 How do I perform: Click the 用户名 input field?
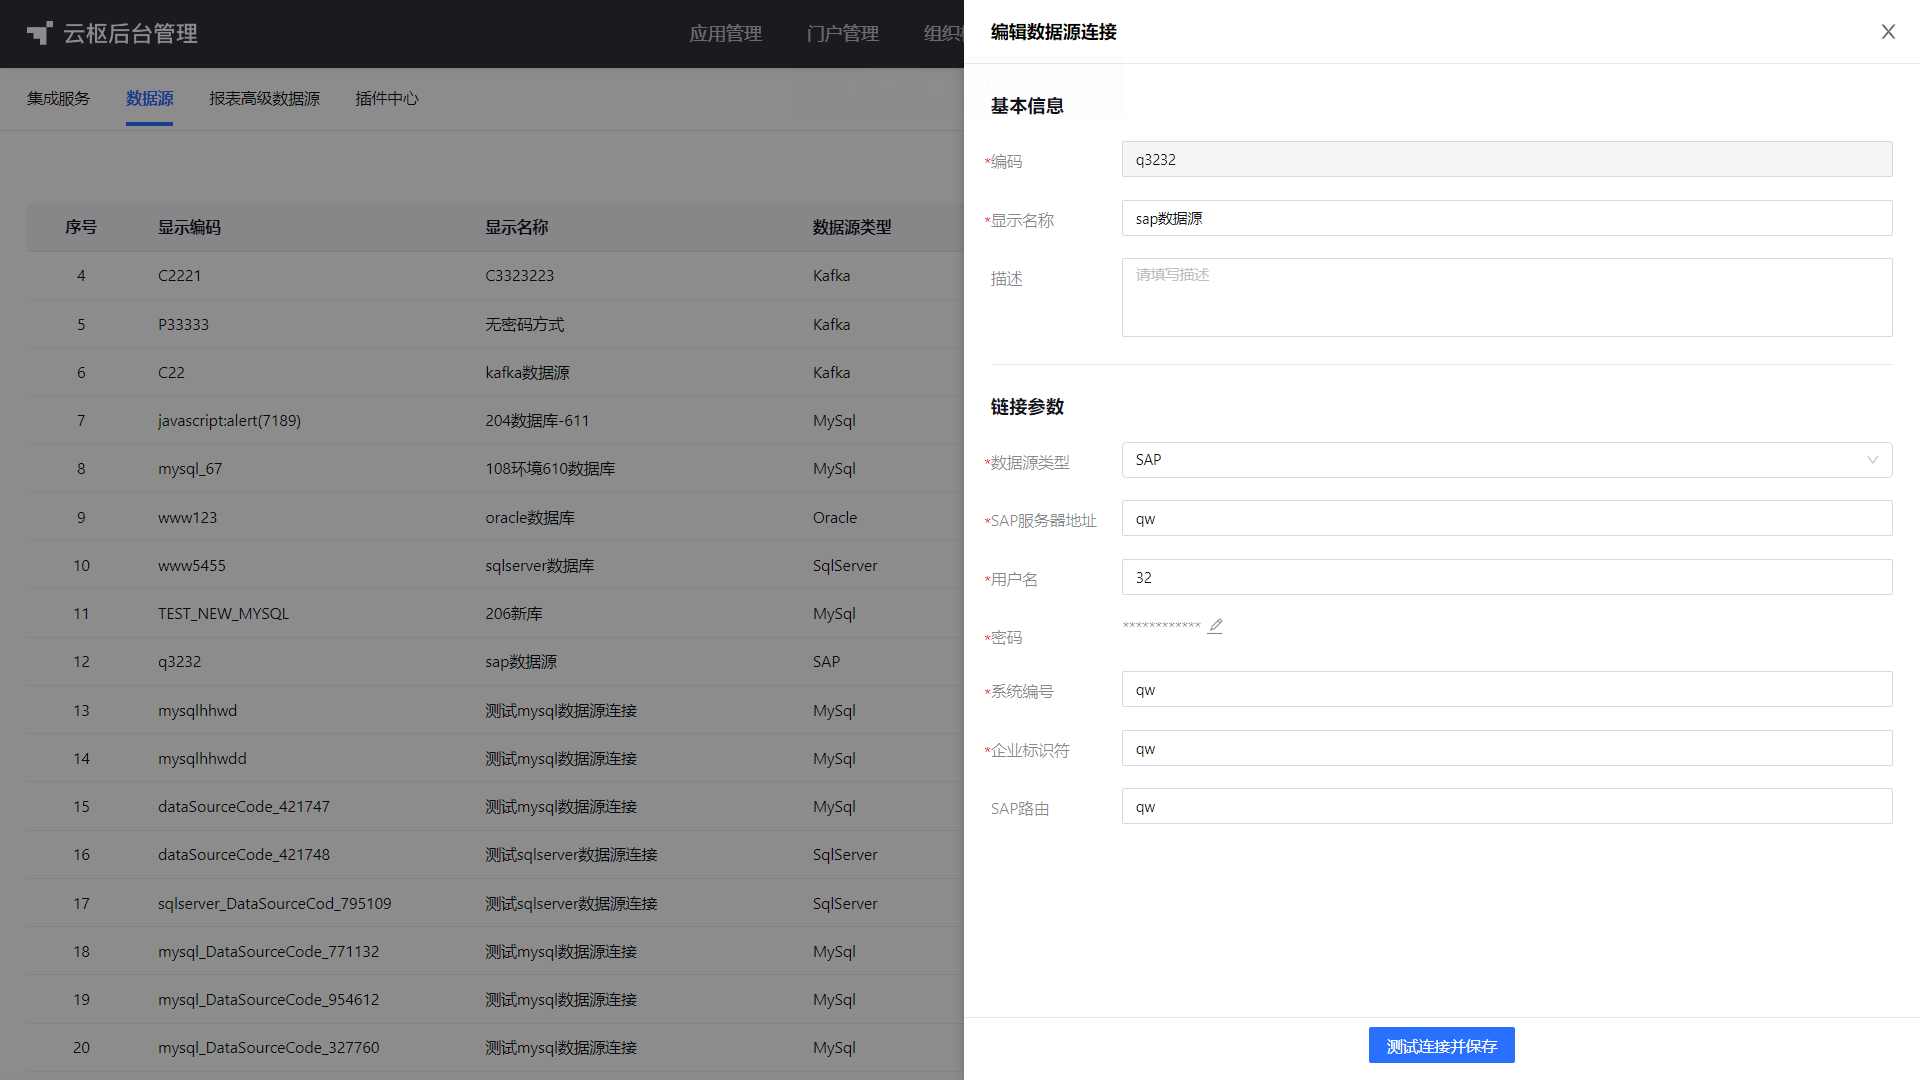point(1507,577)
